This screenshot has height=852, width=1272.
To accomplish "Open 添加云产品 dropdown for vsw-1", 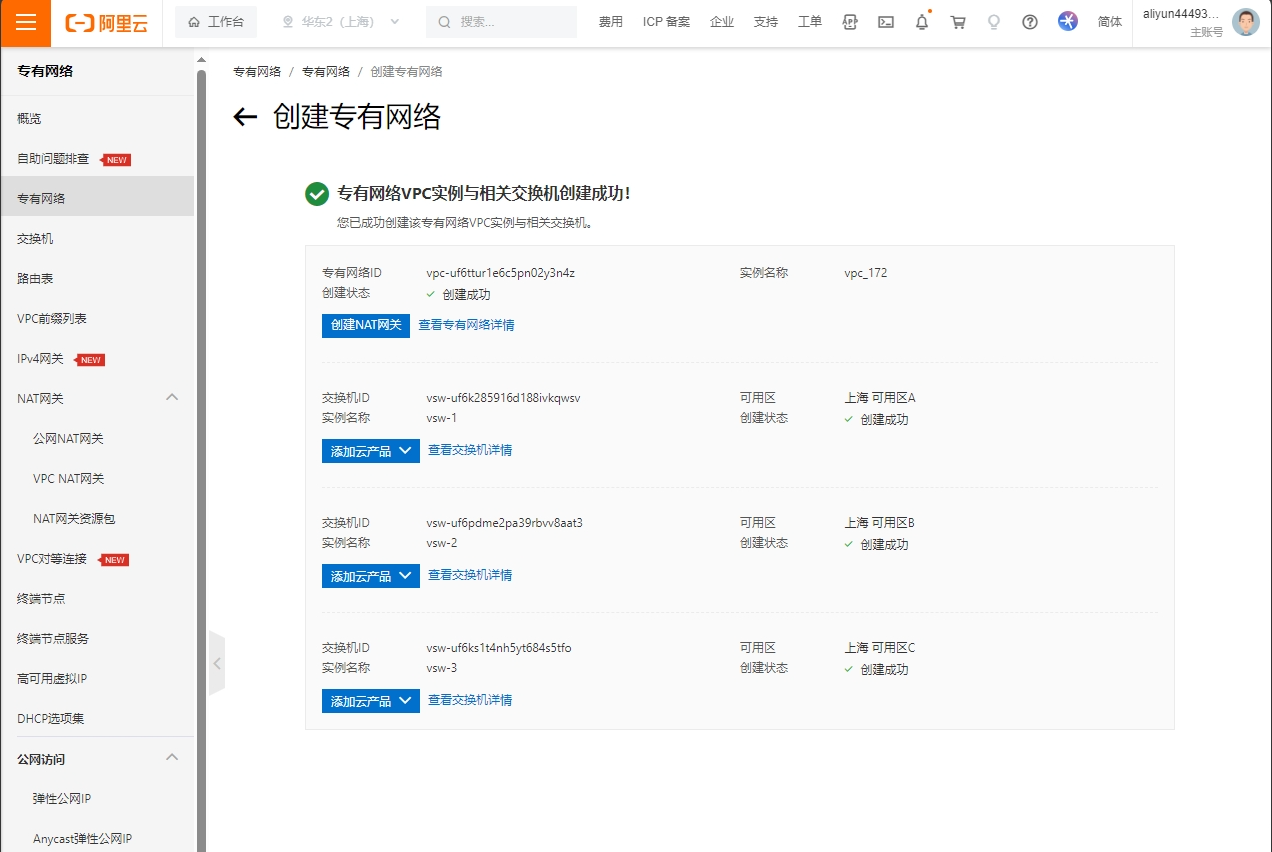I will tap(370, 451).
